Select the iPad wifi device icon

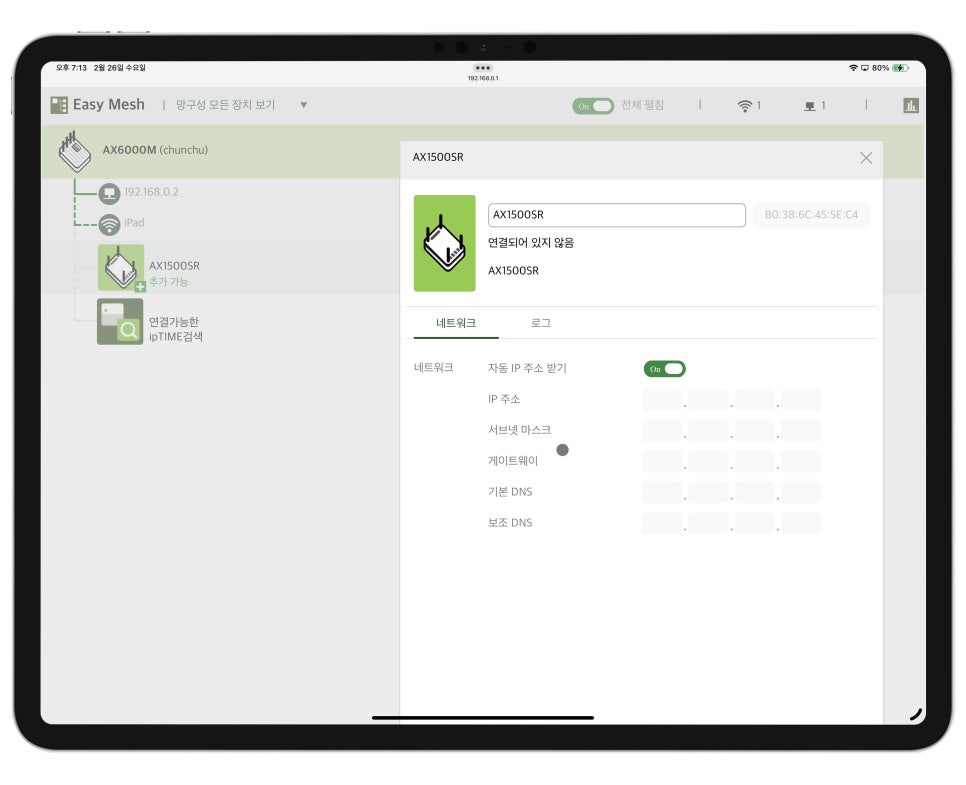109,224
